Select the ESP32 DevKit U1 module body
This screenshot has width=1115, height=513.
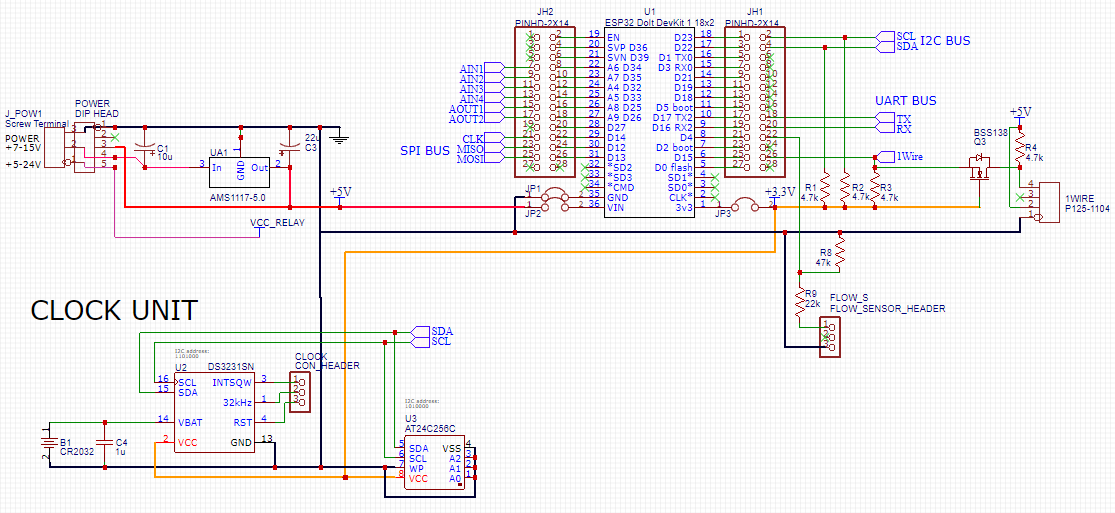coord(649,123)
